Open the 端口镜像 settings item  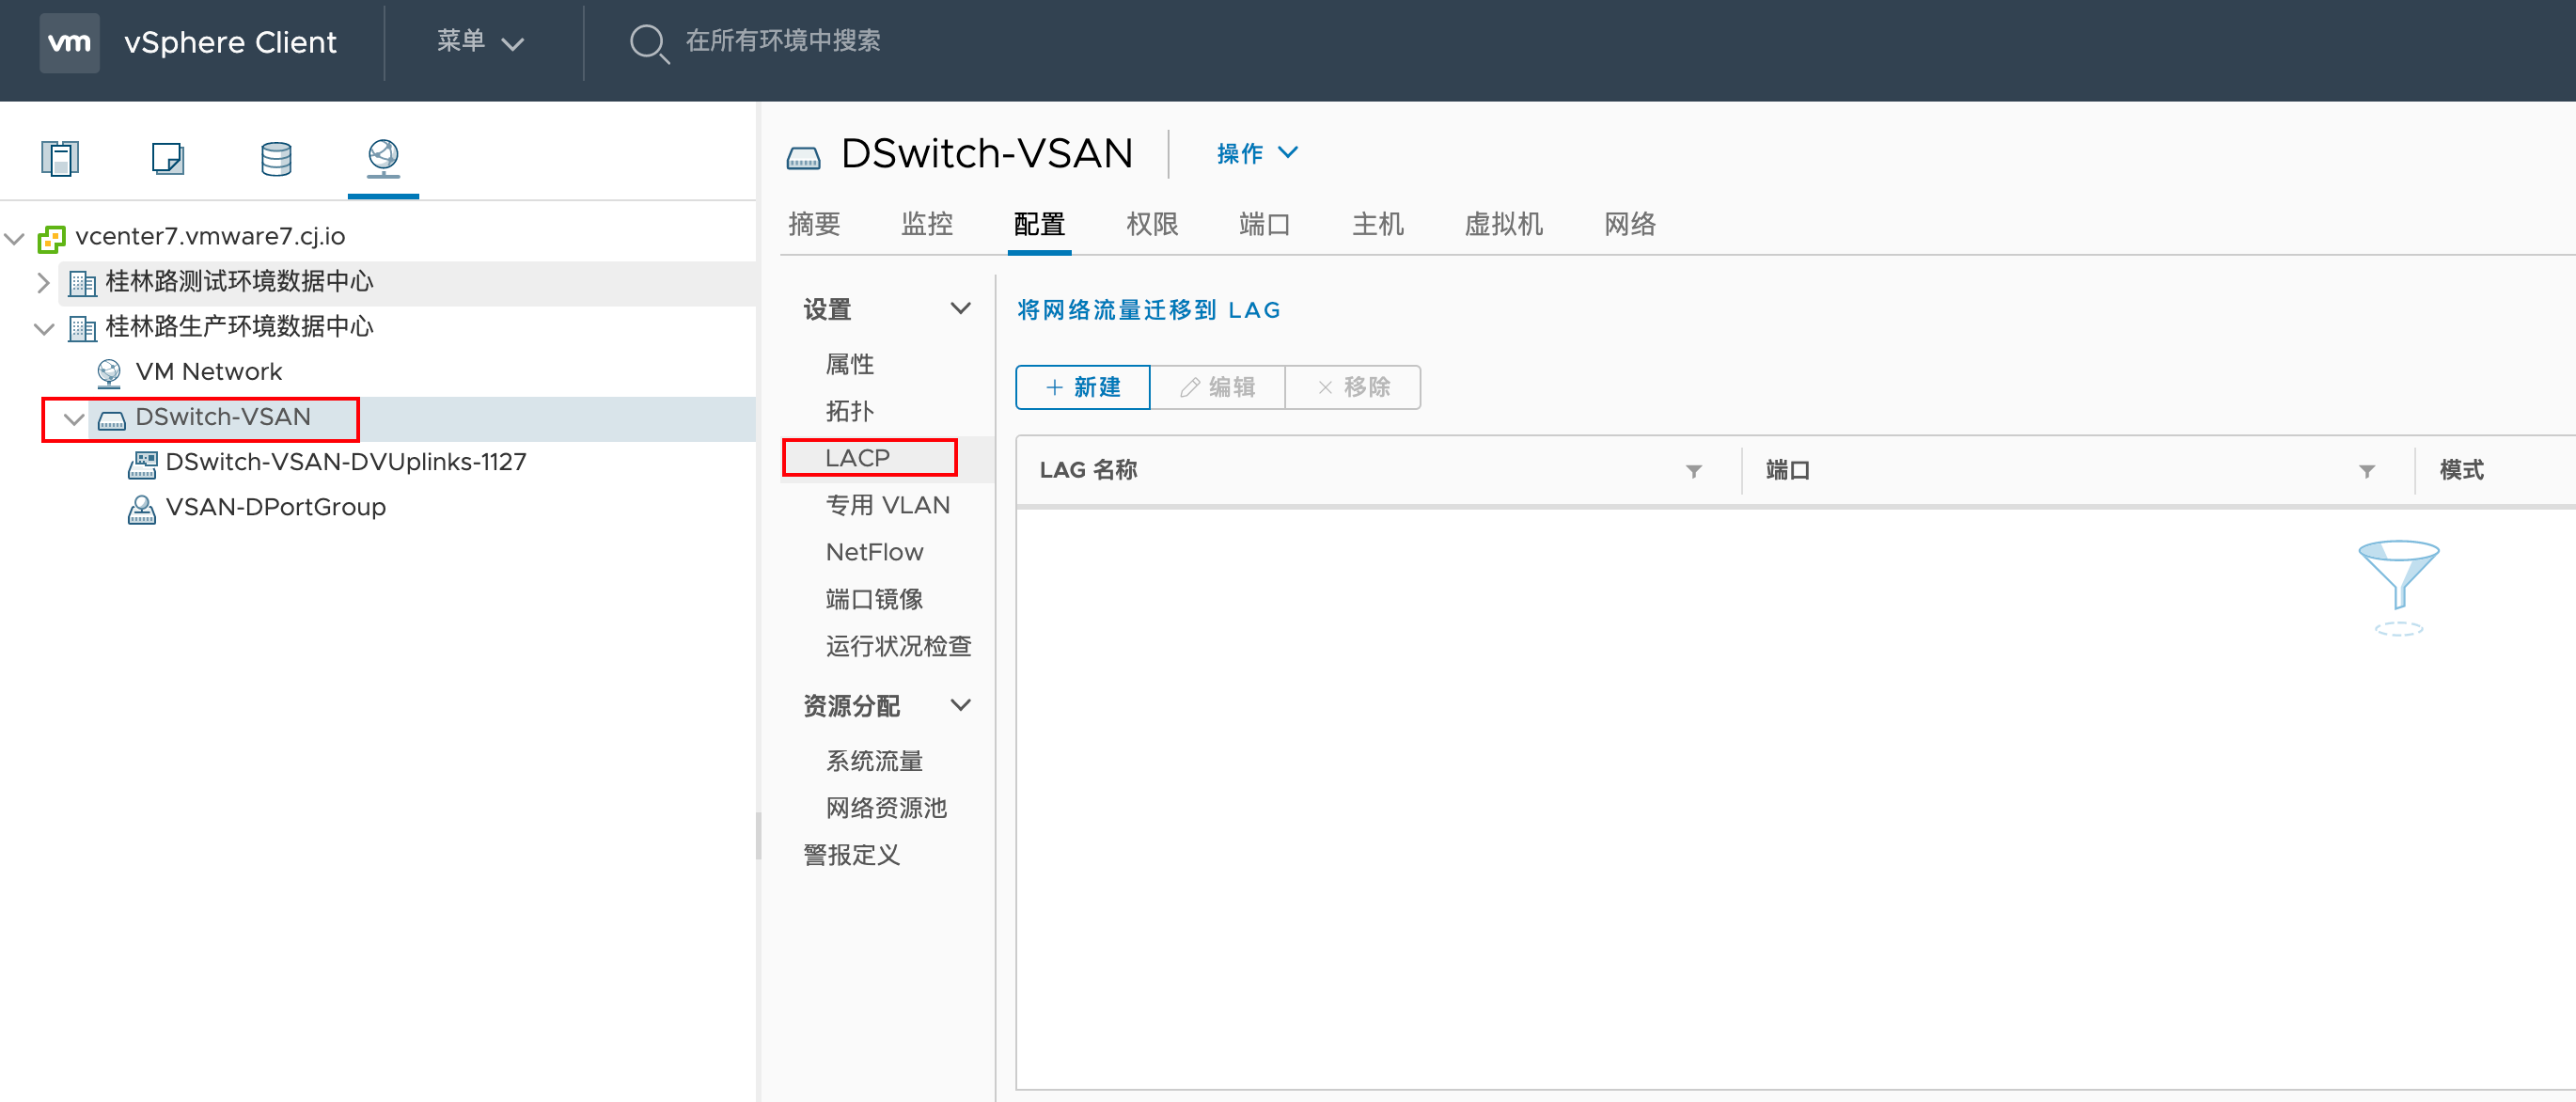click(874, 599)
